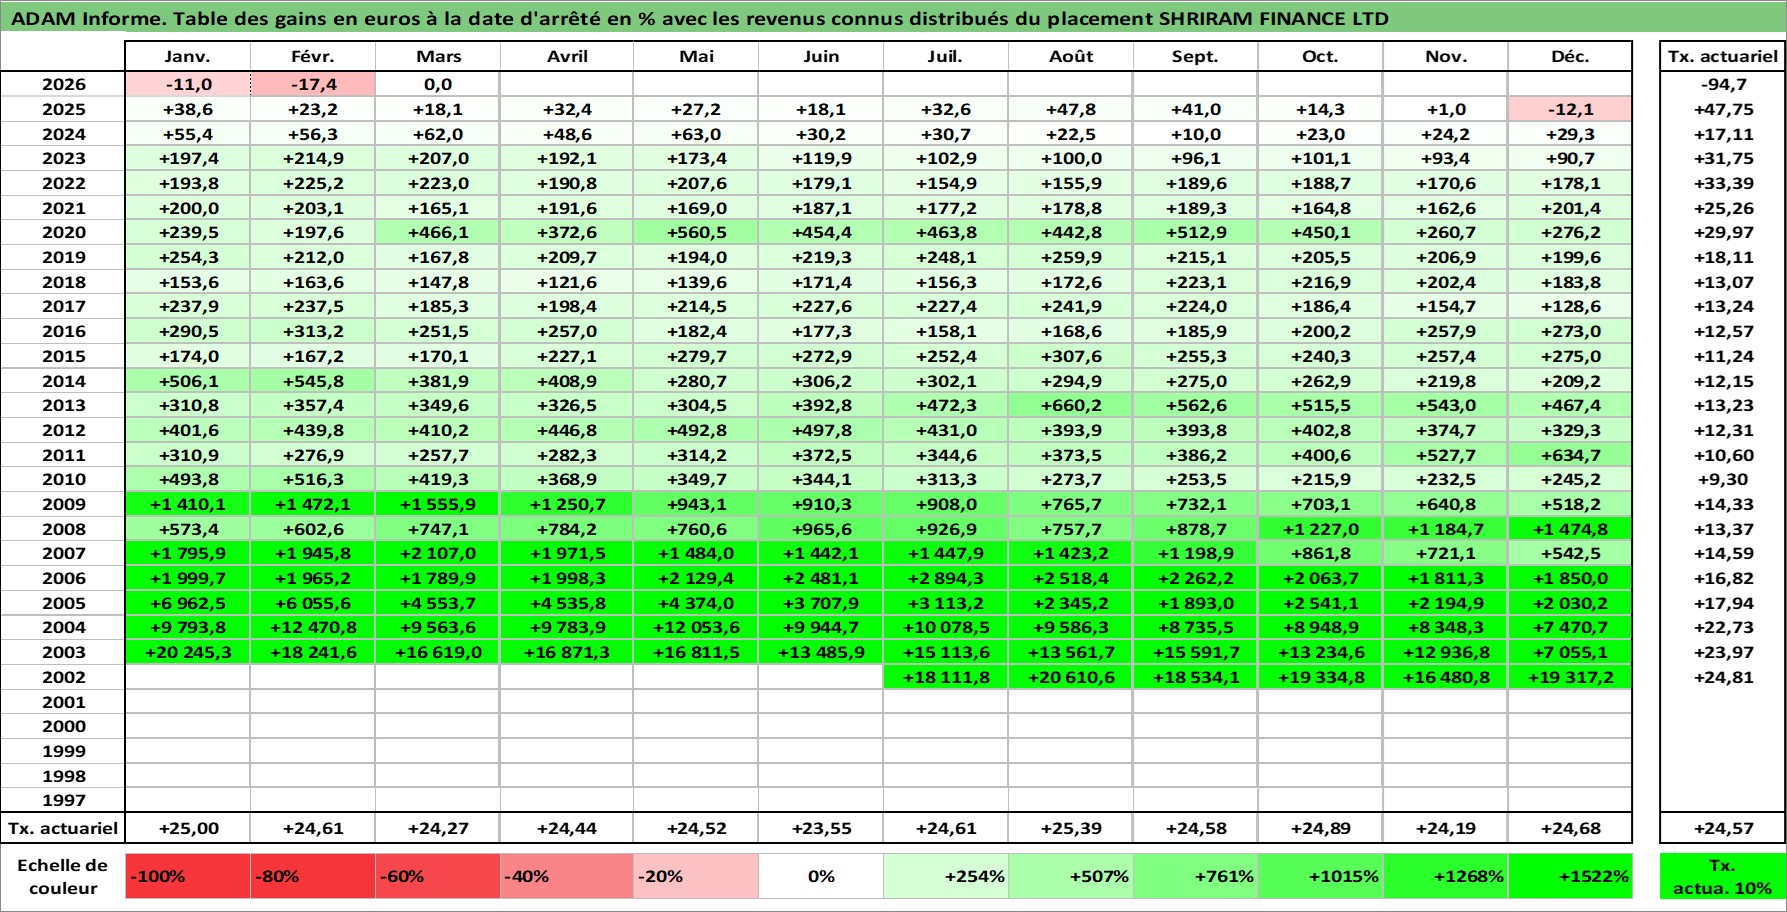The height and width of the screenshot is (912, 1787).
Task: Select the Avril column header
Action: click(567, 56)
